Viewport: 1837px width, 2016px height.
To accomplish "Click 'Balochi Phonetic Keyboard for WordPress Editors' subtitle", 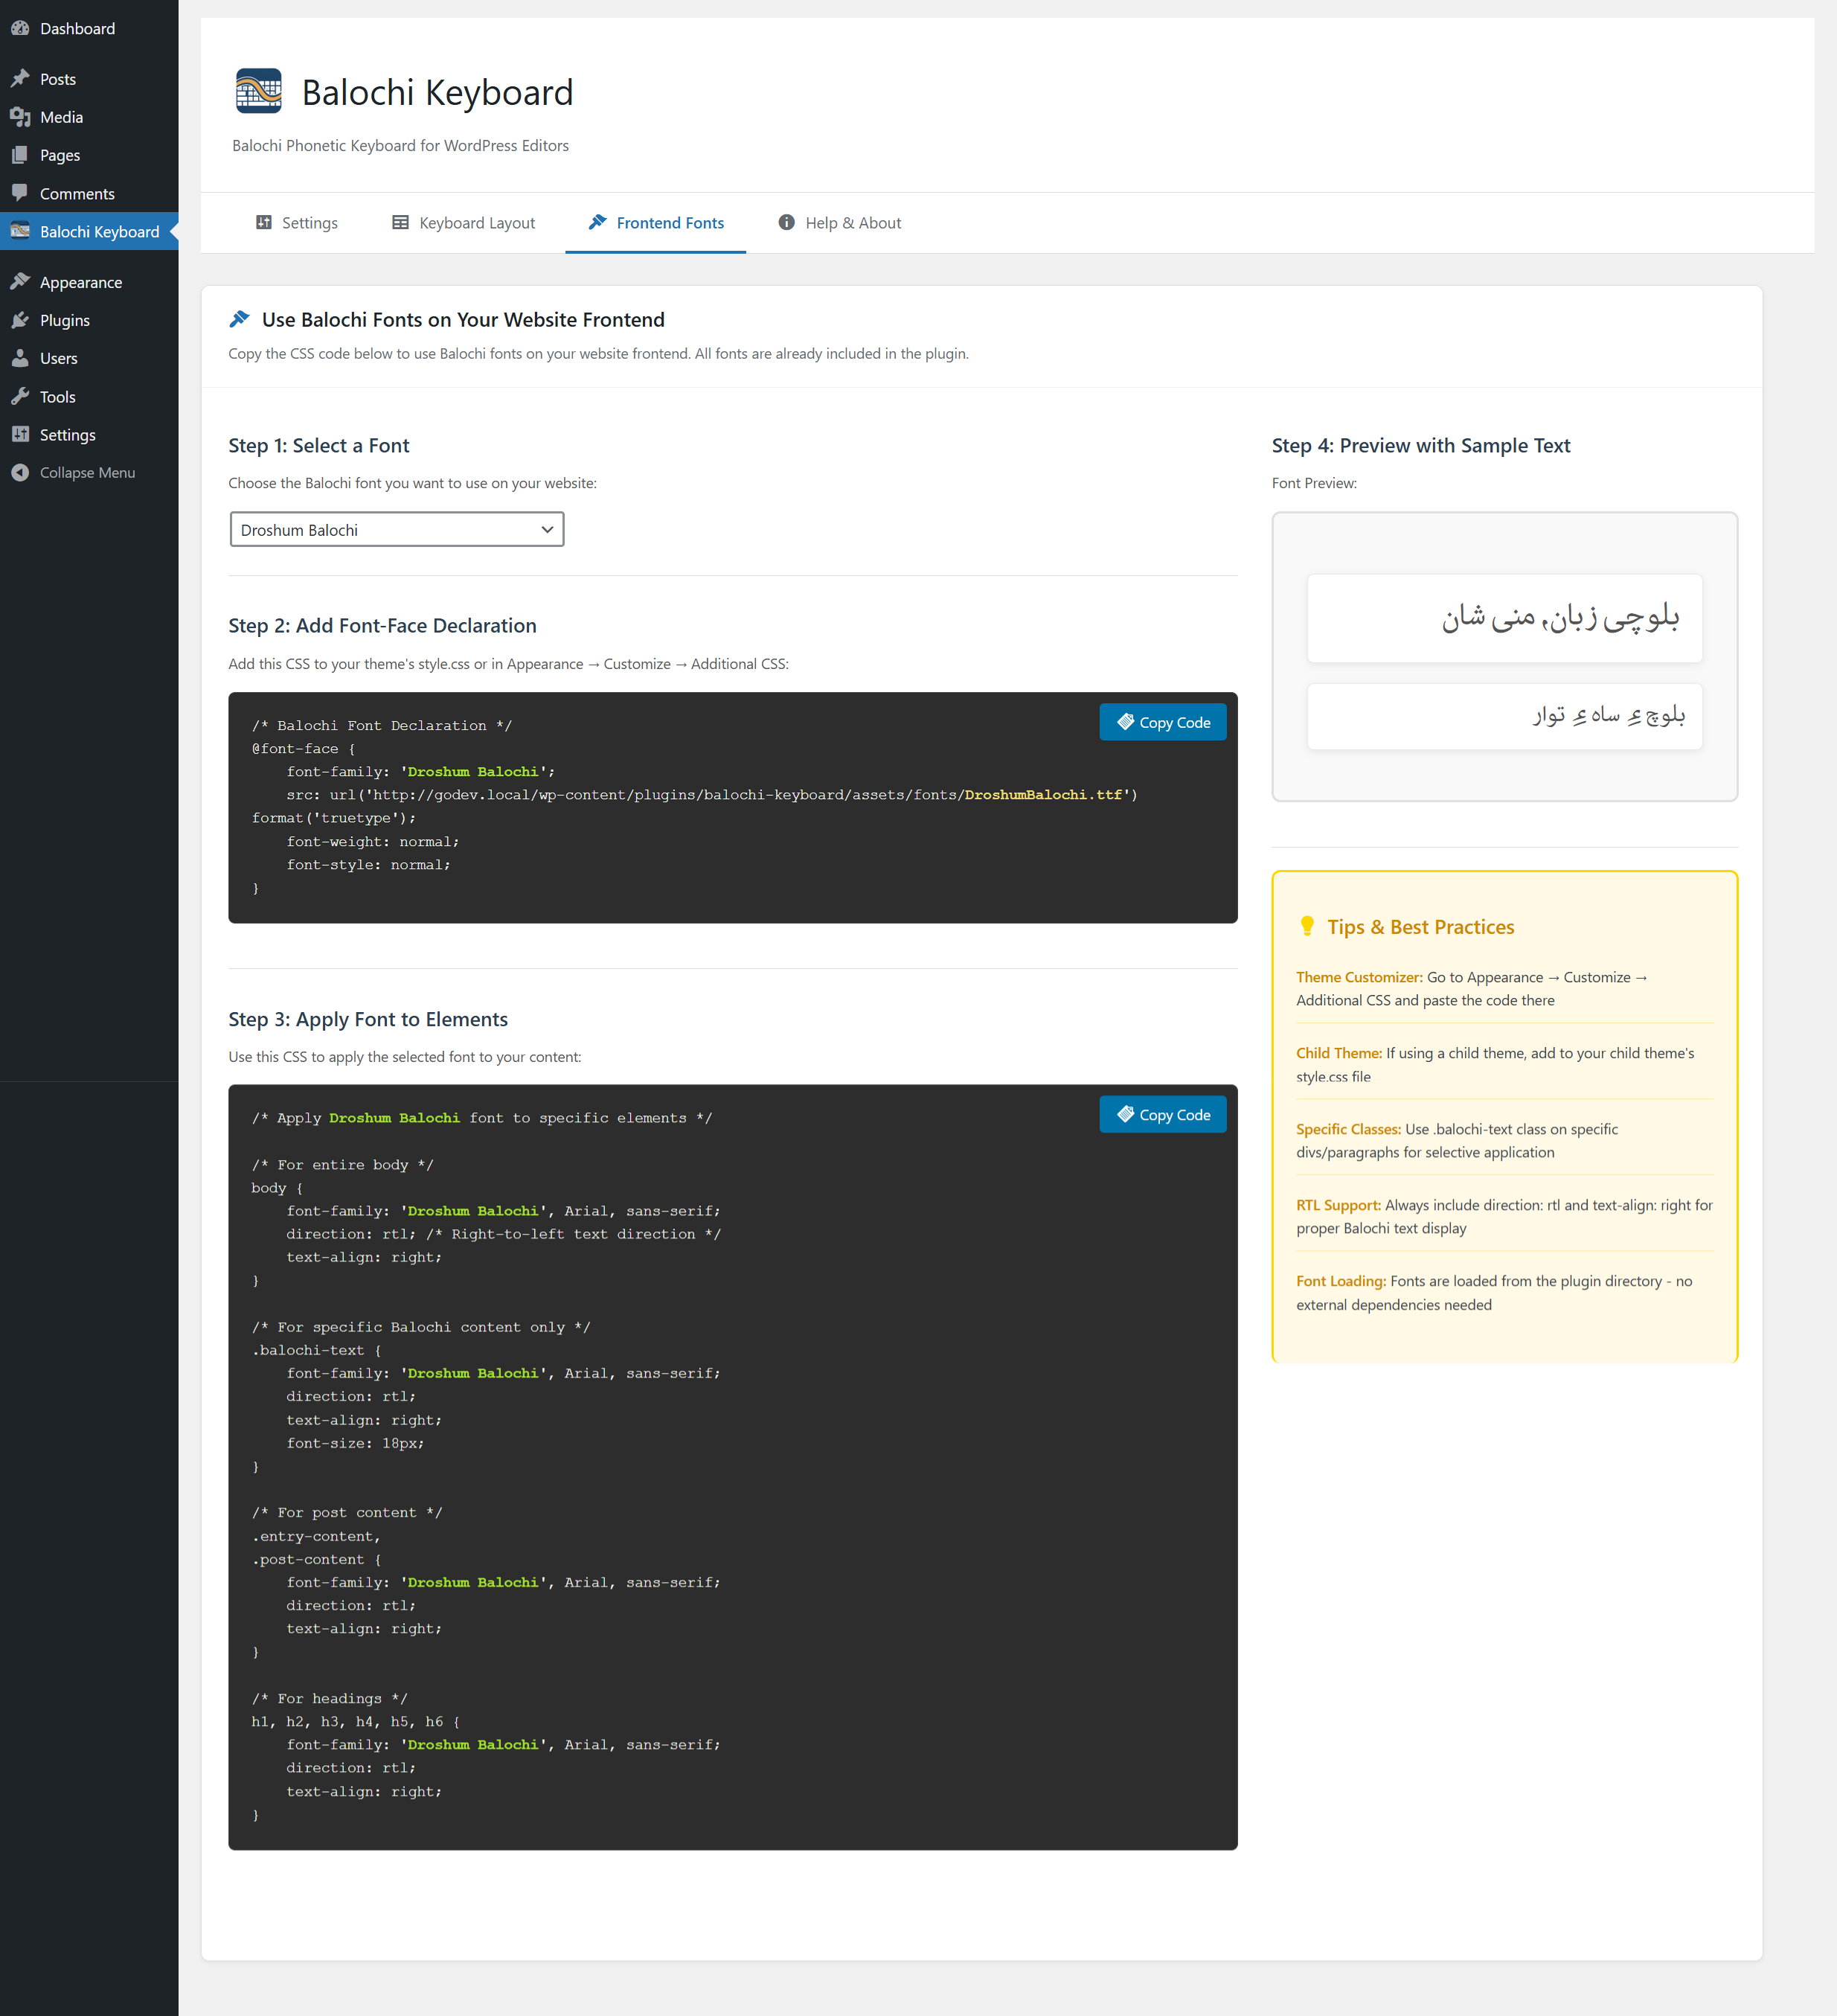I will click(400, 145).
